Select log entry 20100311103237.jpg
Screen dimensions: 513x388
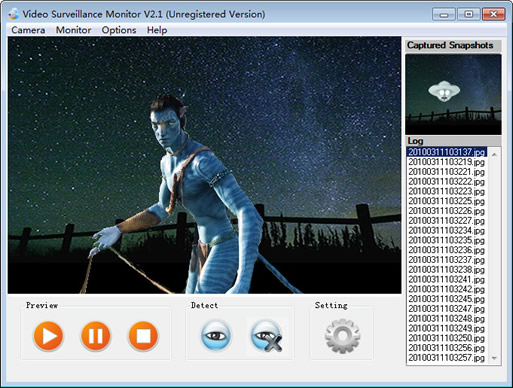[x=447, y=260]
